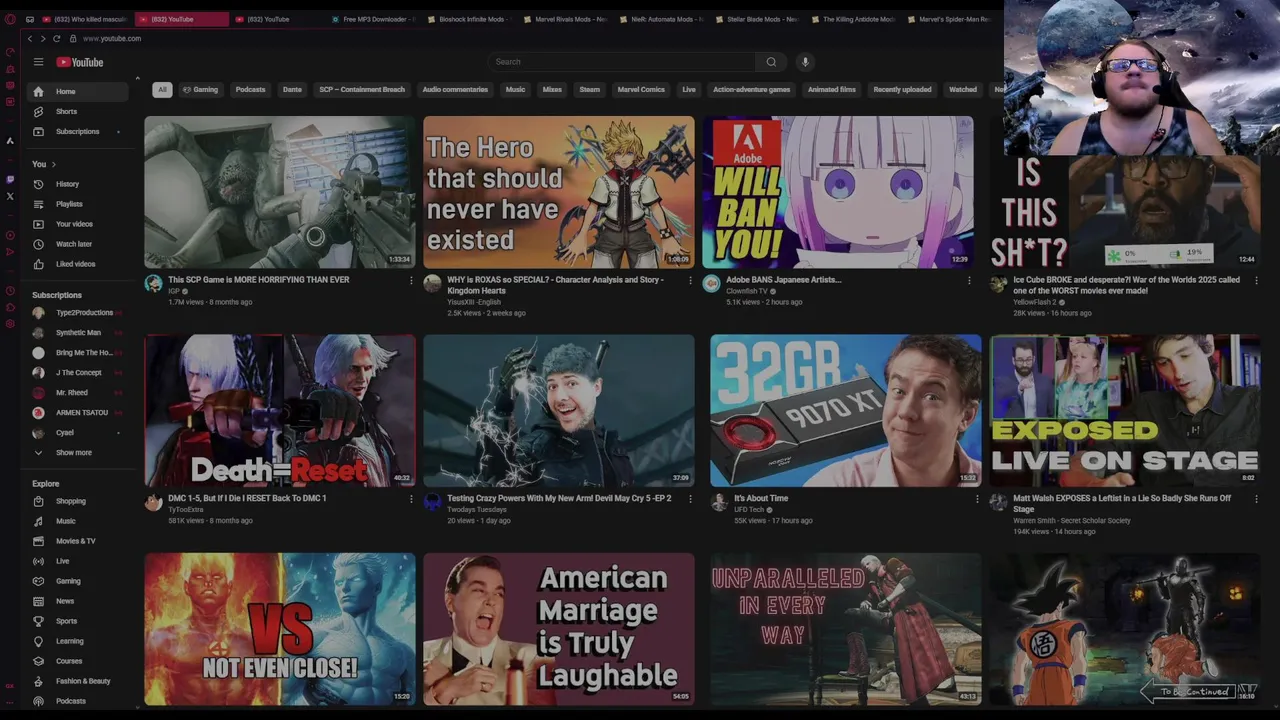This screenshot has width=1280, height=720.
Task: Select the Gaming filter chip
Action: pos(200,90)
